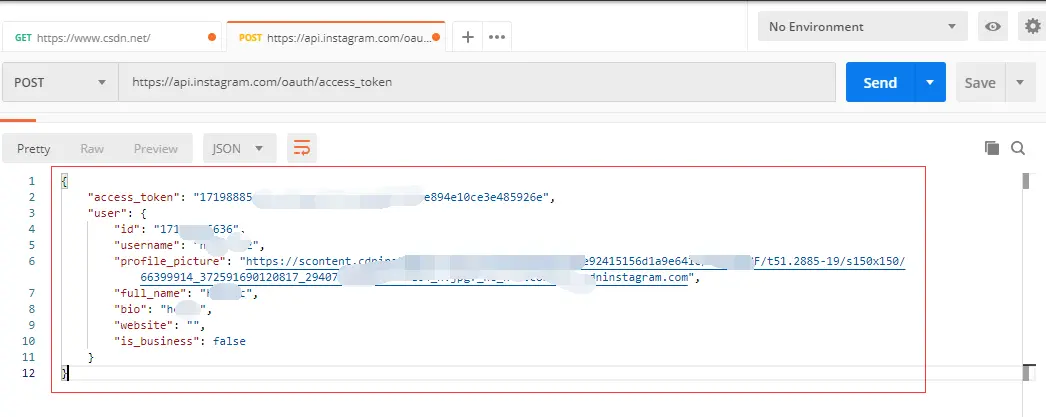Change the POST method dropdown
The height and width of the screenshot is (417, 1046).
(60, 83)
